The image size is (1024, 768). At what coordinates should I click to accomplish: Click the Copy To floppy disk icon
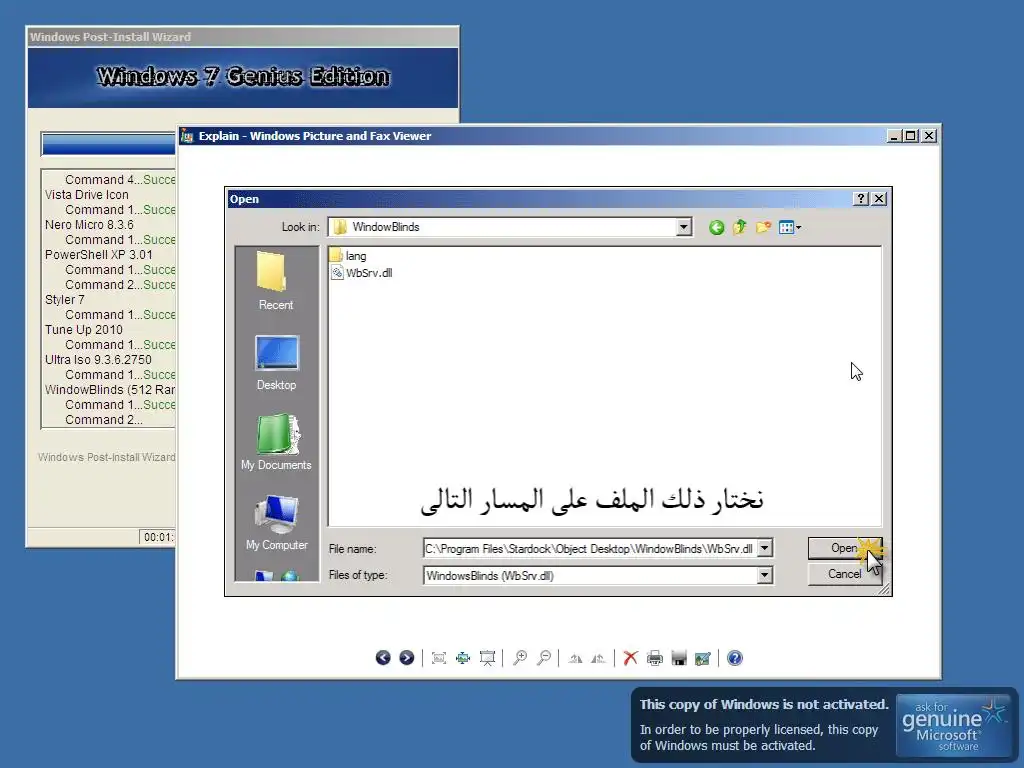(679, 658)
